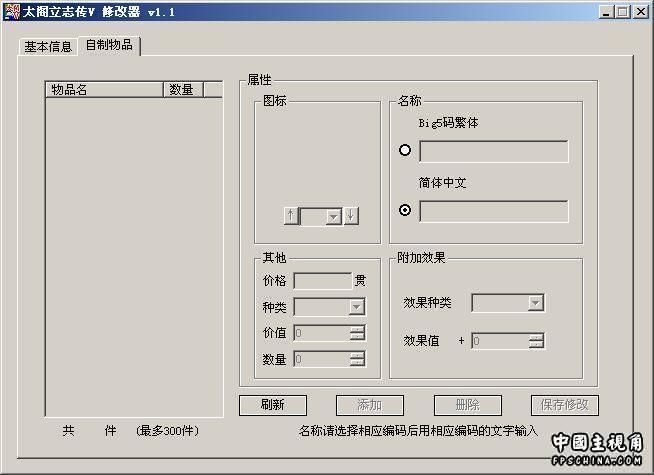Click the up arrow beside icon selector

click(291, 216)
